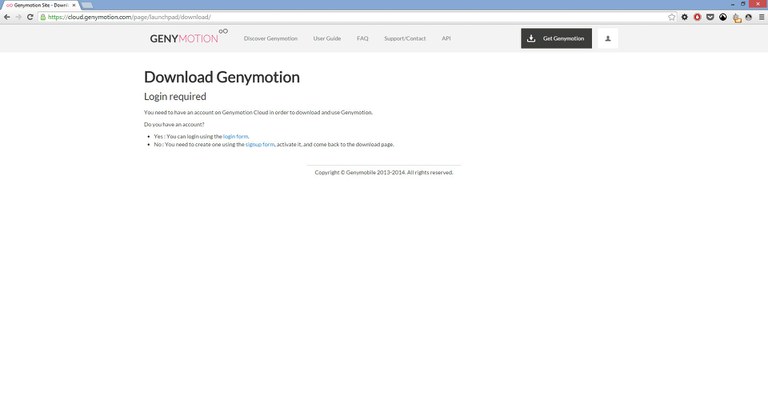This screenshot has width=768, height=416.
Task: Click the red circular extension icon
Action: [x=697, y=17]
